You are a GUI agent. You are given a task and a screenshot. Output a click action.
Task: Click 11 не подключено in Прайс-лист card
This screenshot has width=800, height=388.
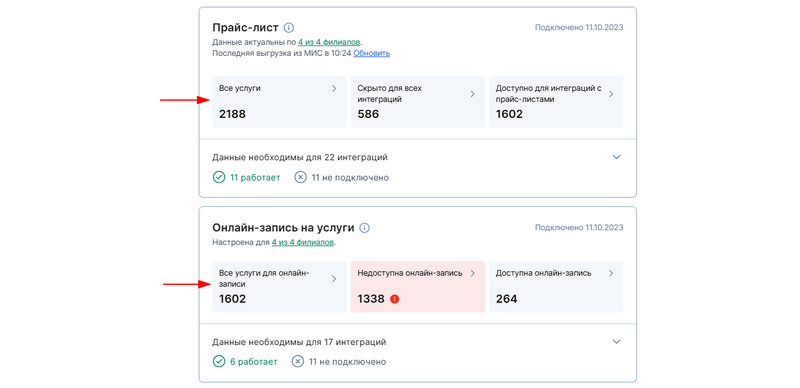(350, 178)
